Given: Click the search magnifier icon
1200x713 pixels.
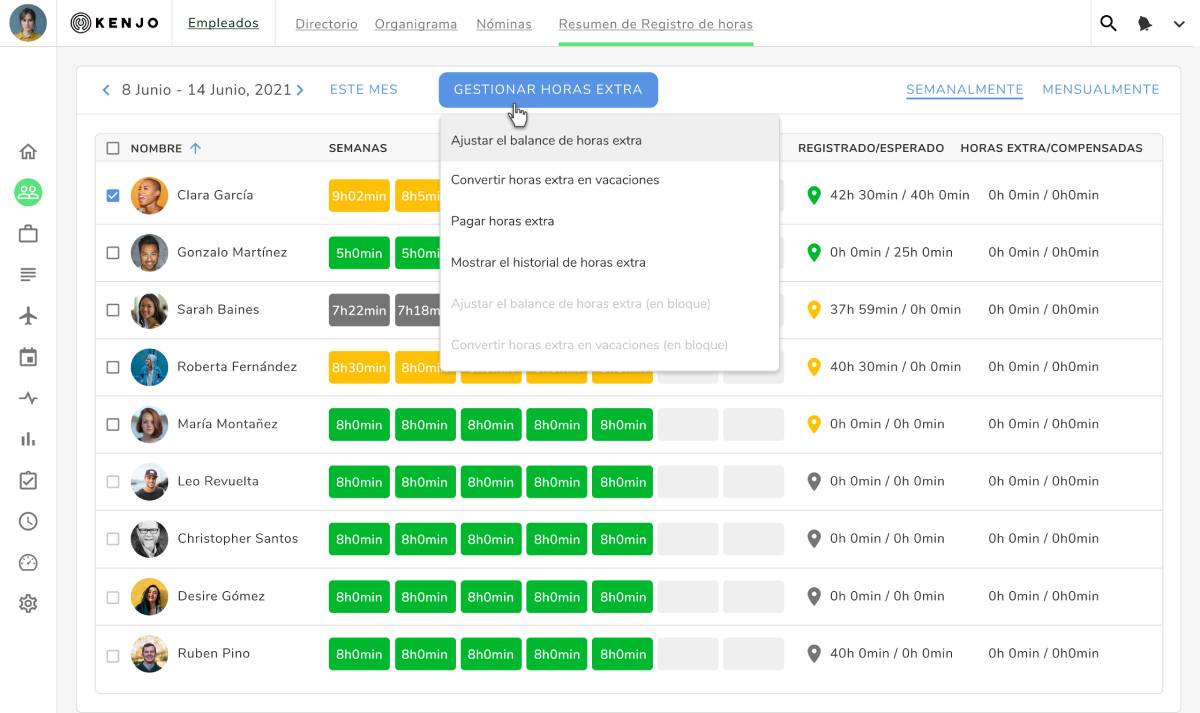Looking at the screenshot, I should [x=1108, y=23].
